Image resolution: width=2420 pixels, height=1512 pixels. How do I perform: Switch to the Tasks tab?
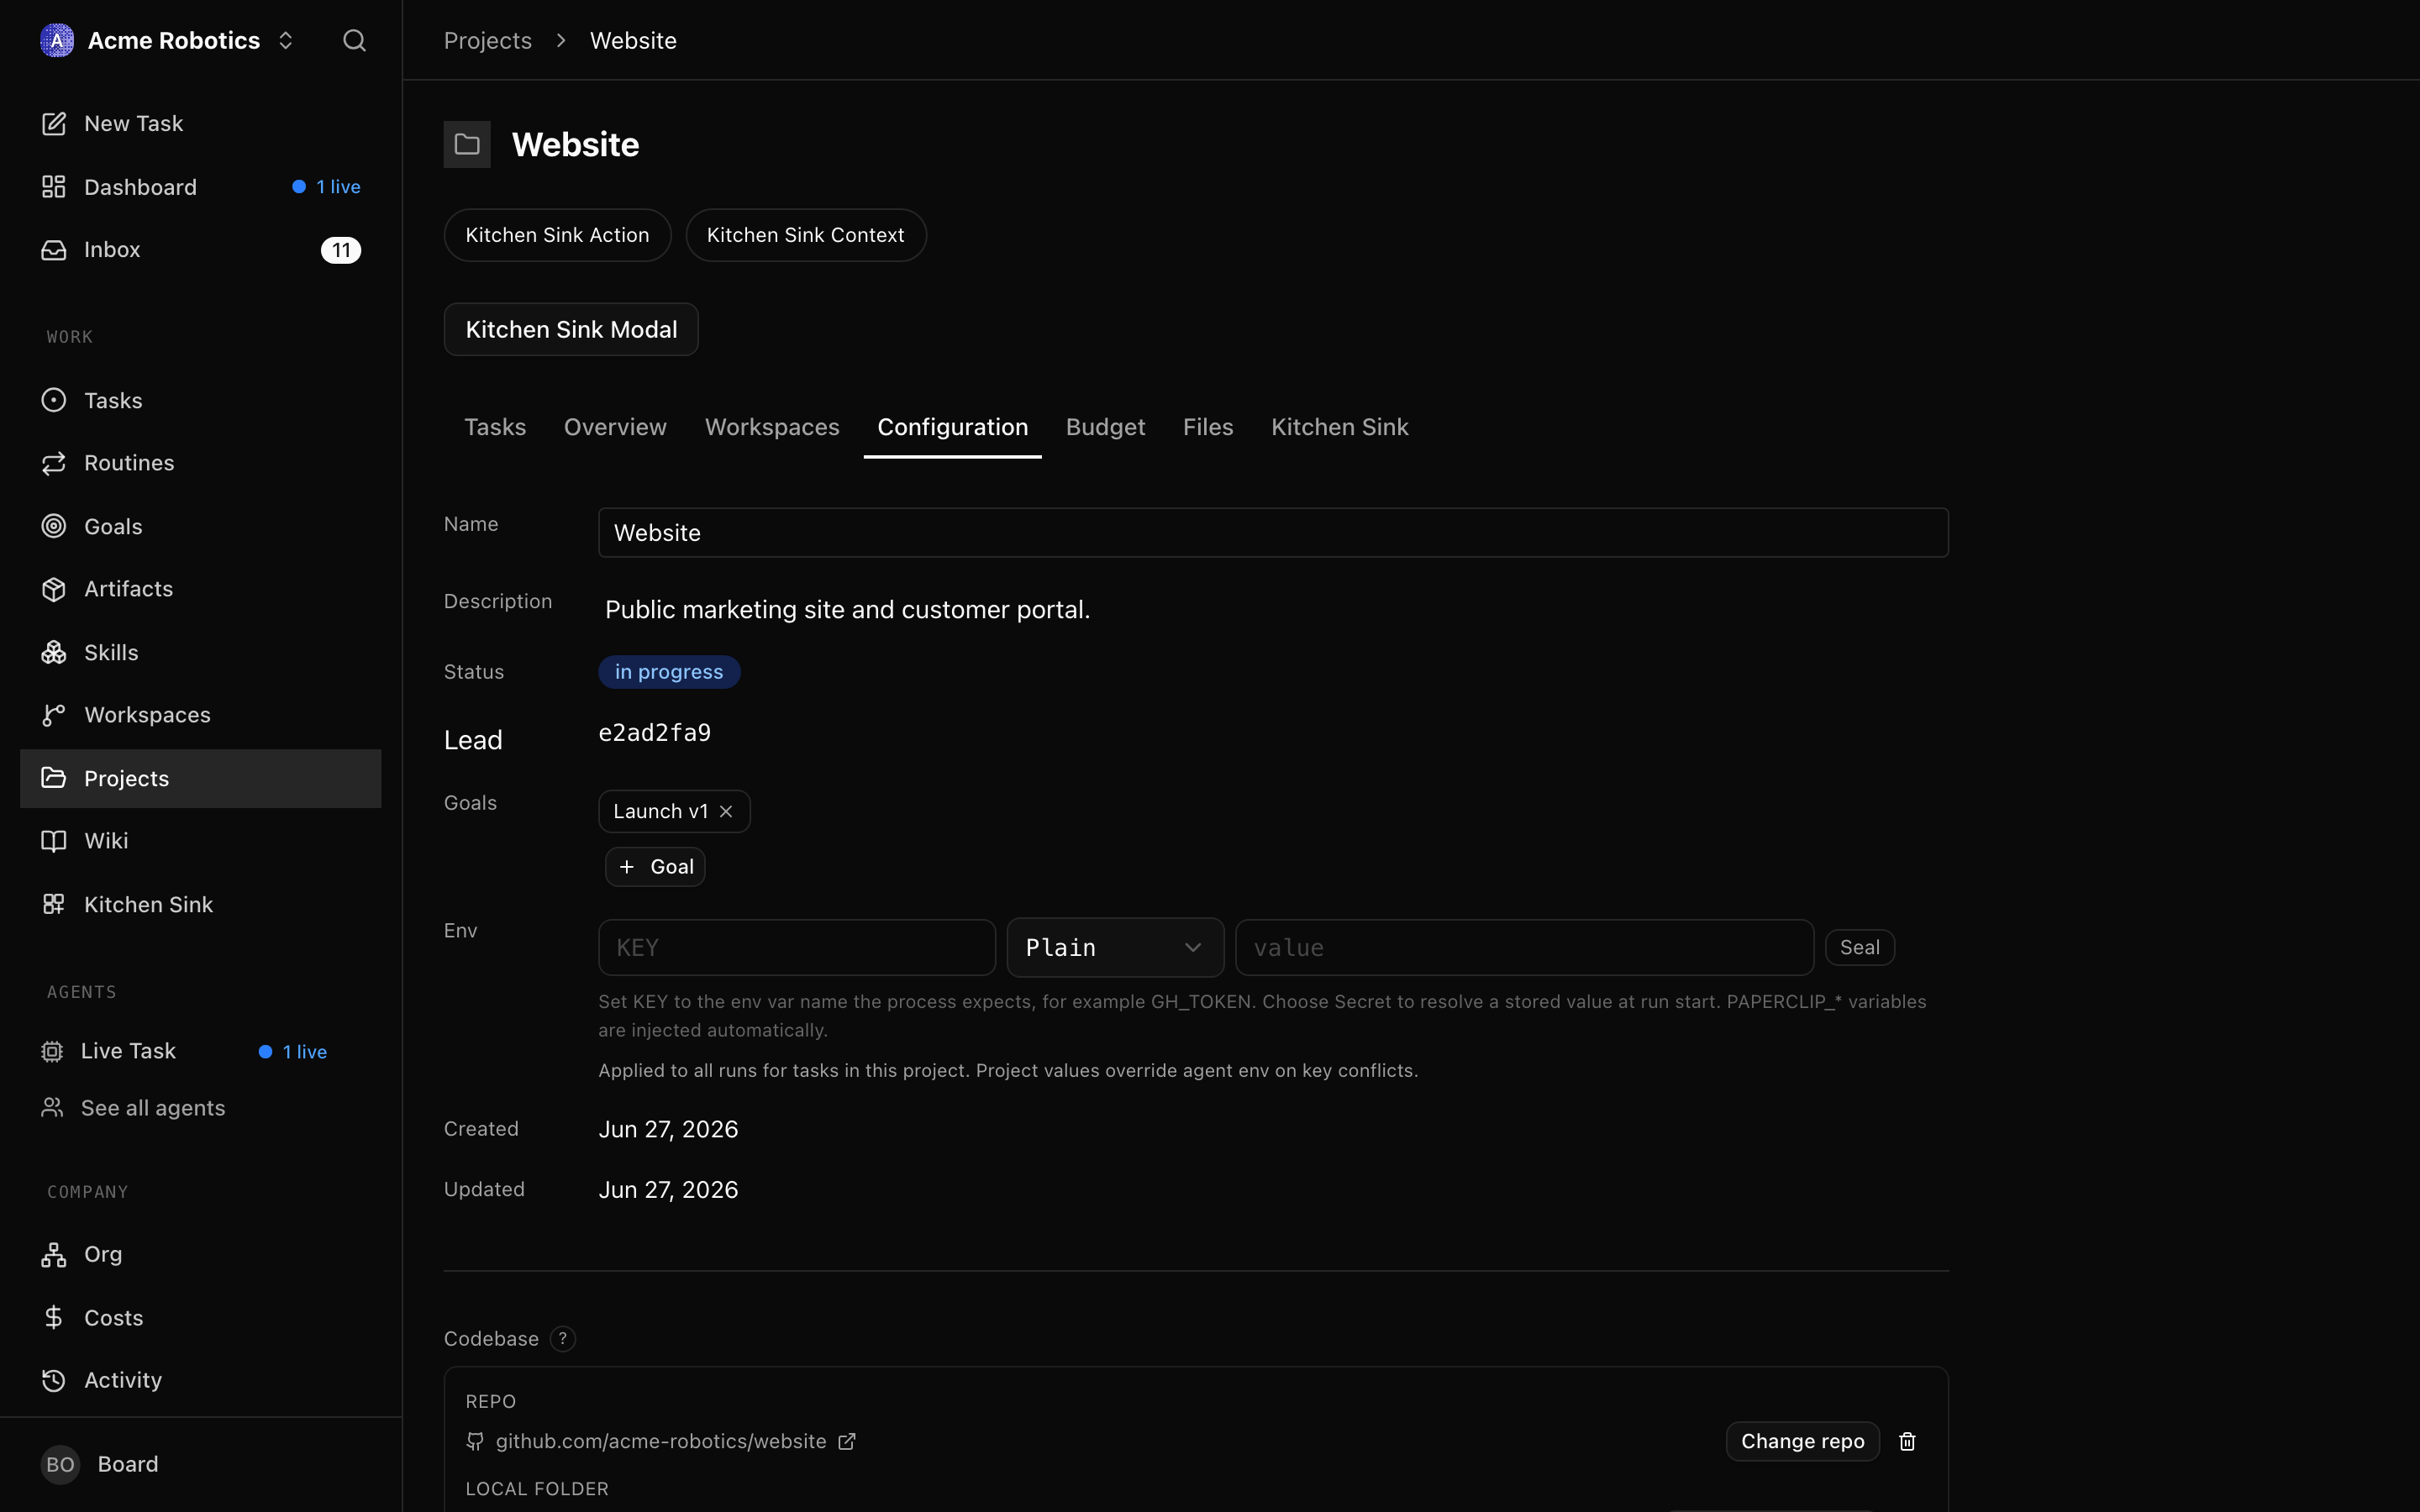click(x=495, y=427)
